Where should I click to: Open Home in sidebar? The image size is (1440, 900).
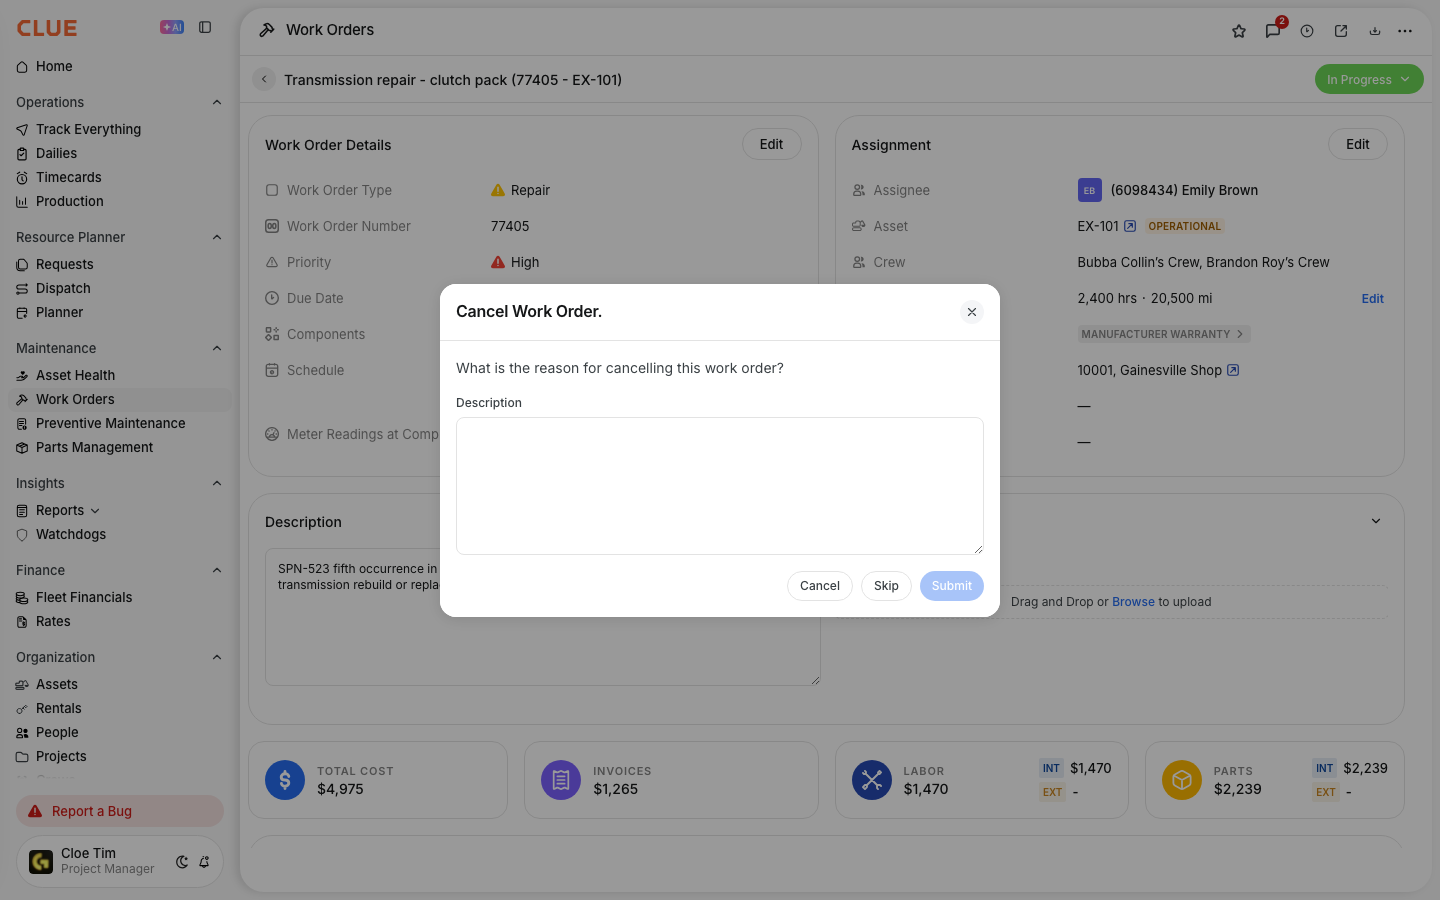coord(120,66)
